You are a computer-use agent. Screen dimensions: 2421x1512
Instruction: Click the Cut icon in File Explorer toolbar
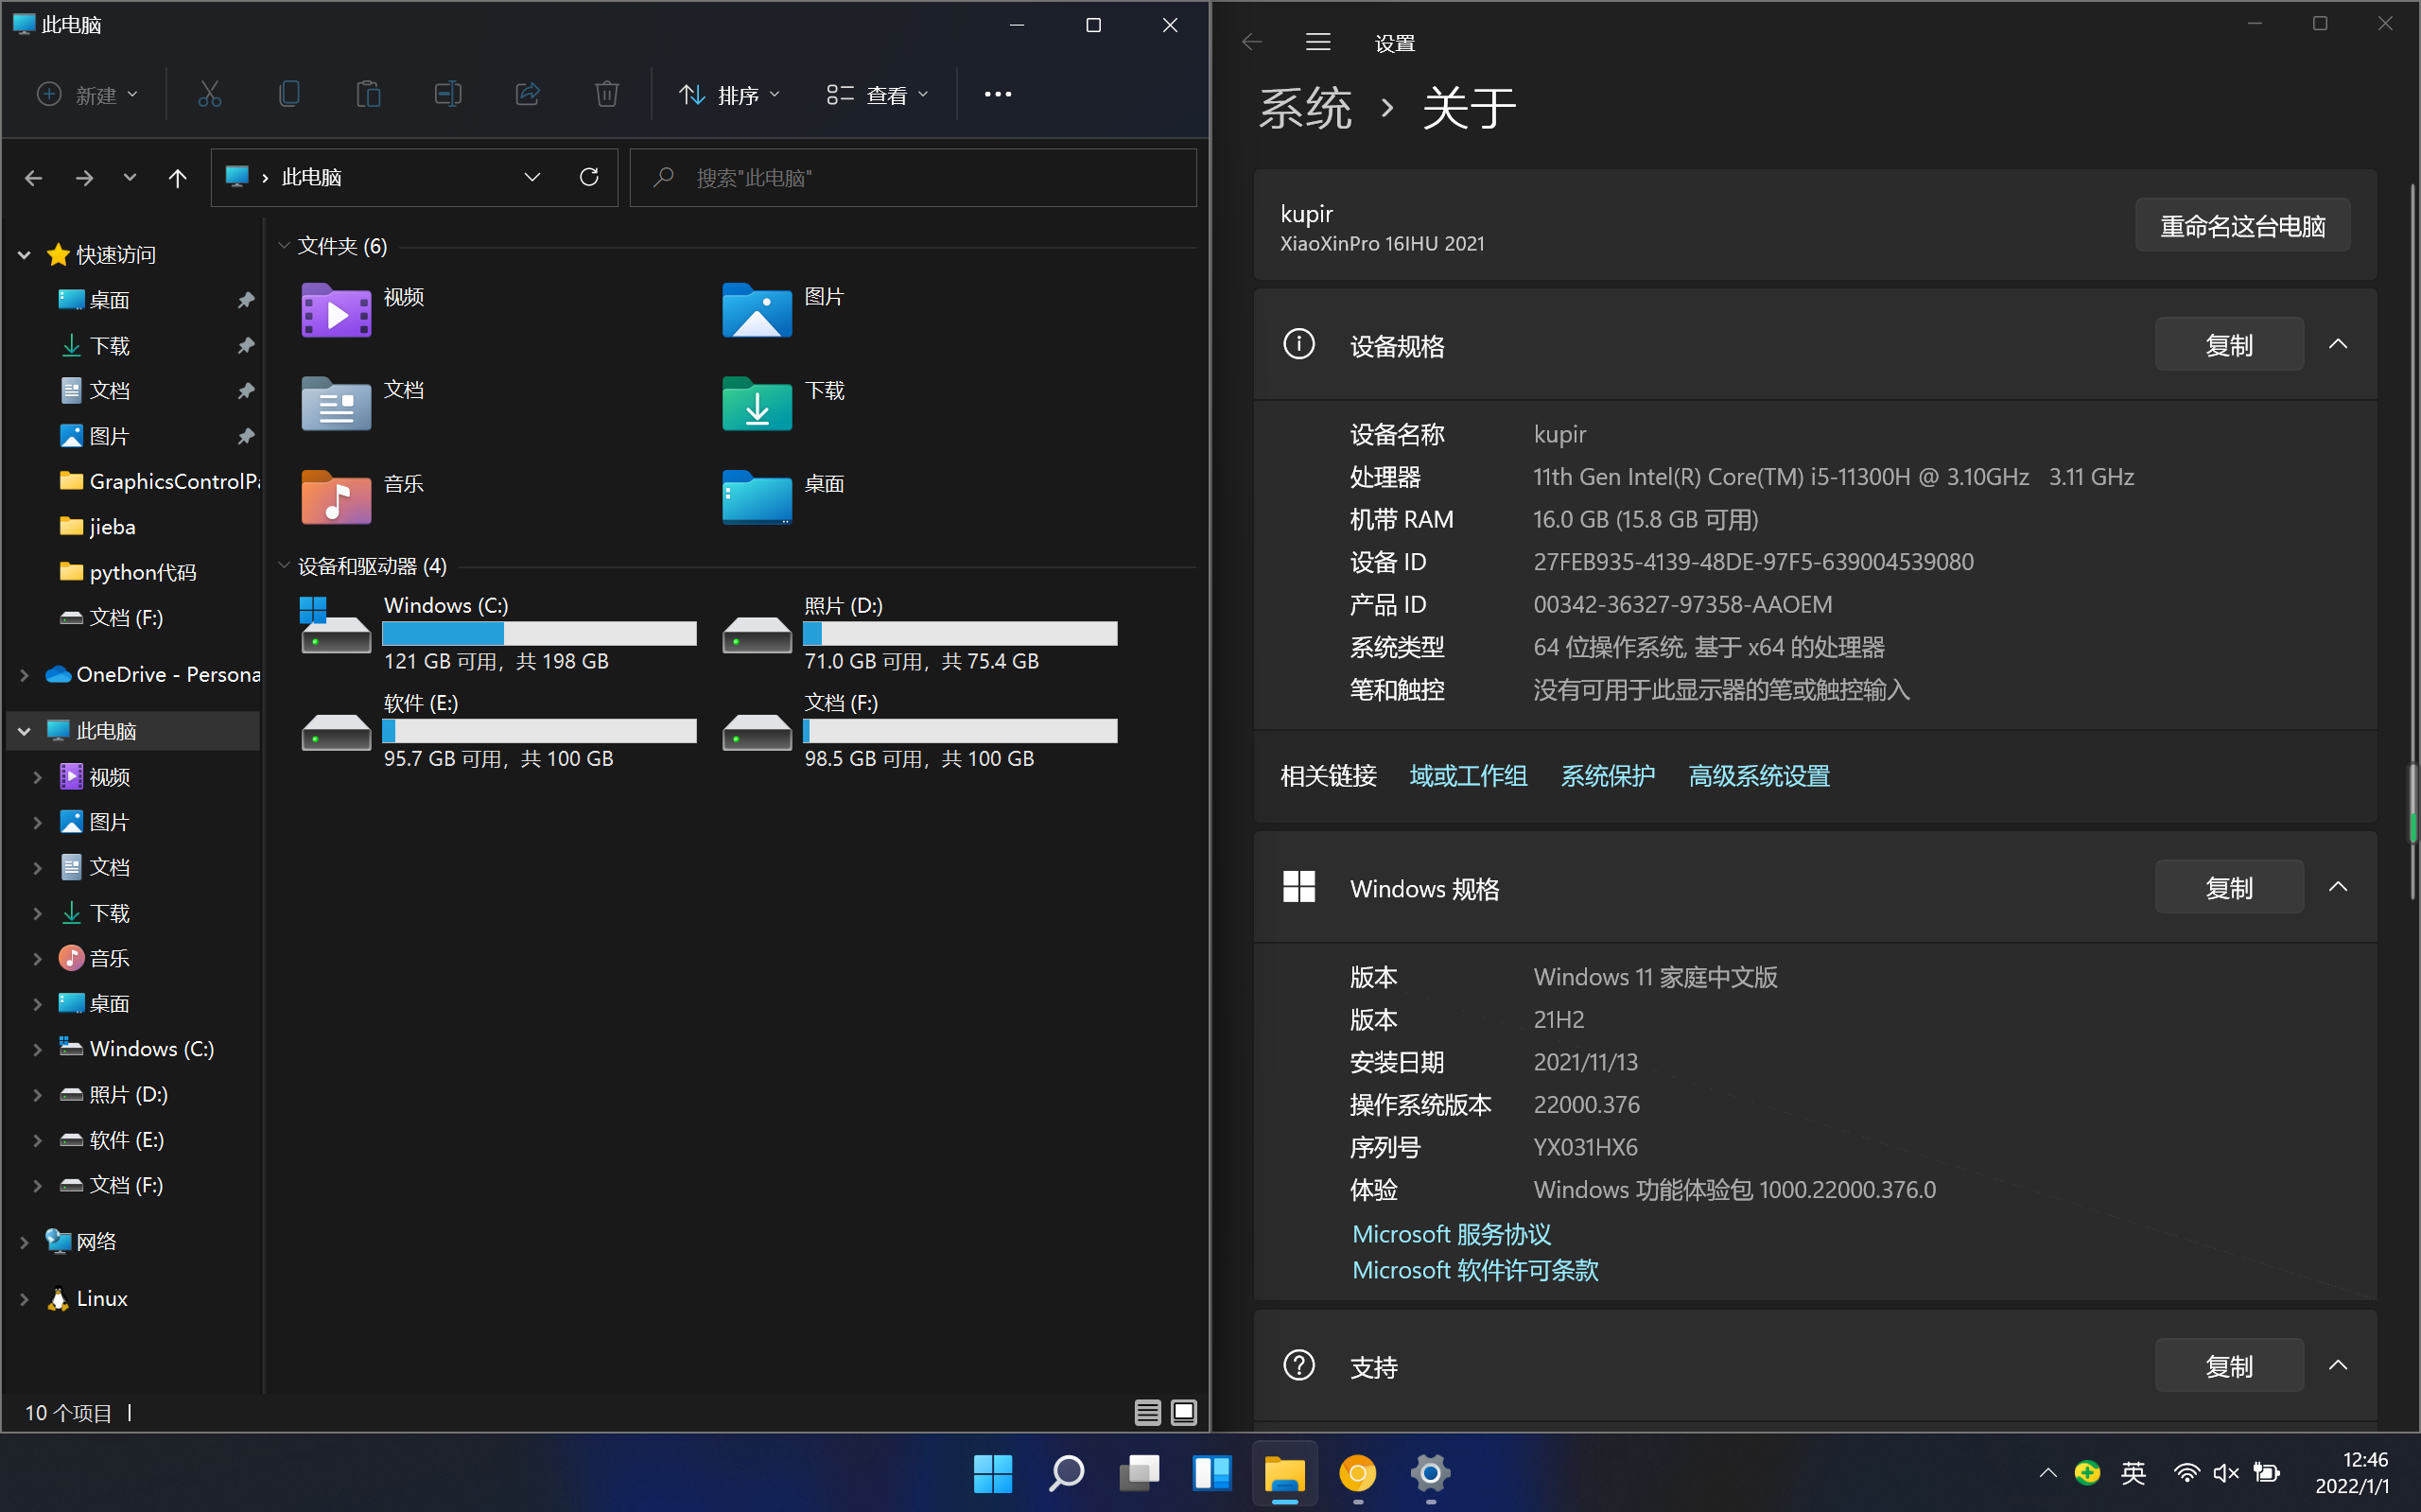209,94
